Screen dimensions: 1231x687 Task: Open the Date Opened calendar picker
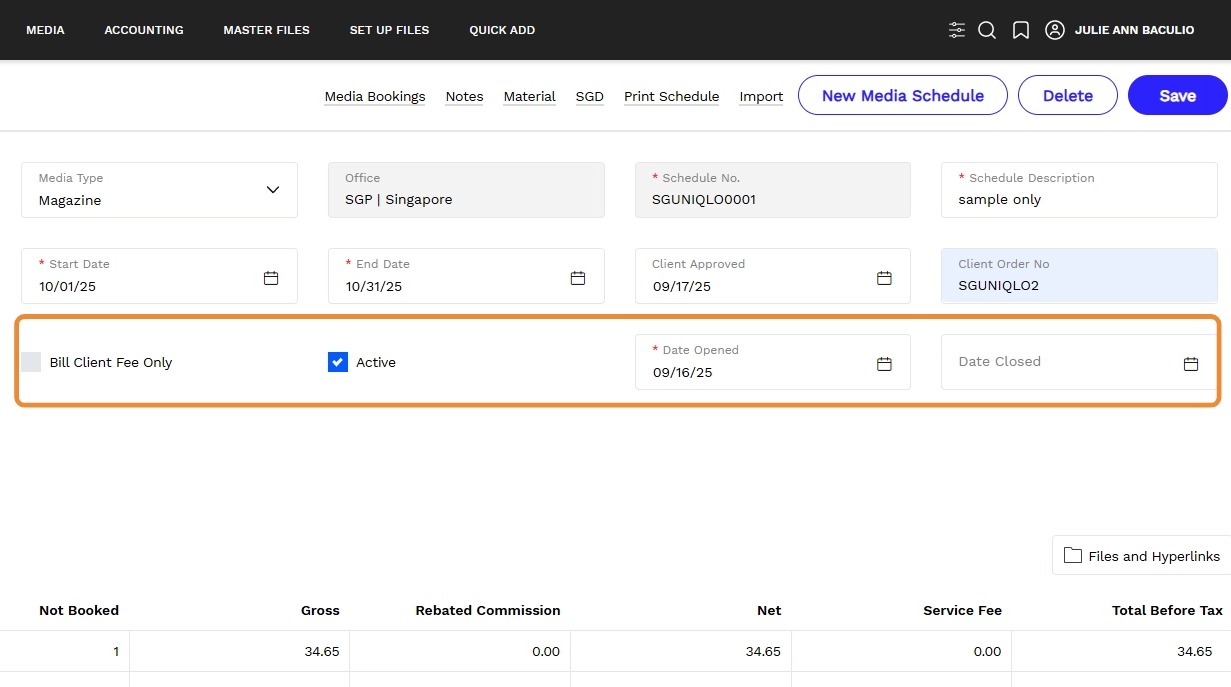tap(884, 364)
